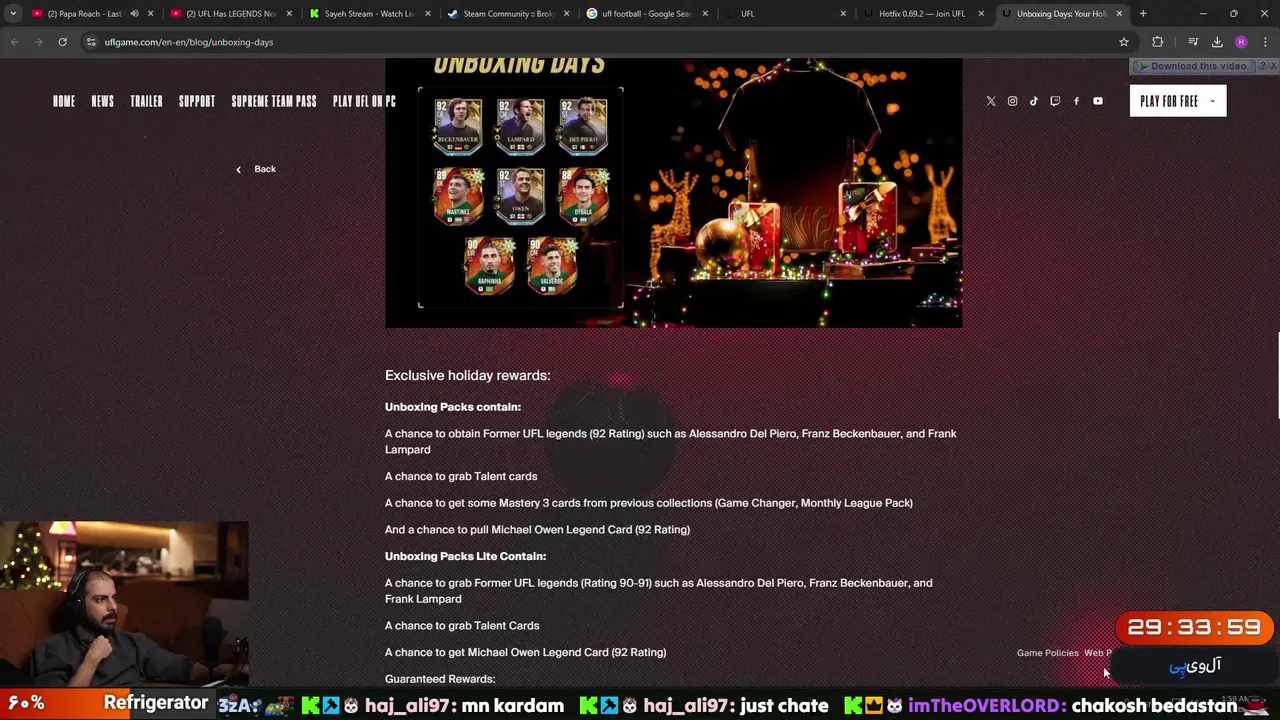Close the ufl football Google Search tab
Screen dimensions: 1280x720
click(705, 14)
